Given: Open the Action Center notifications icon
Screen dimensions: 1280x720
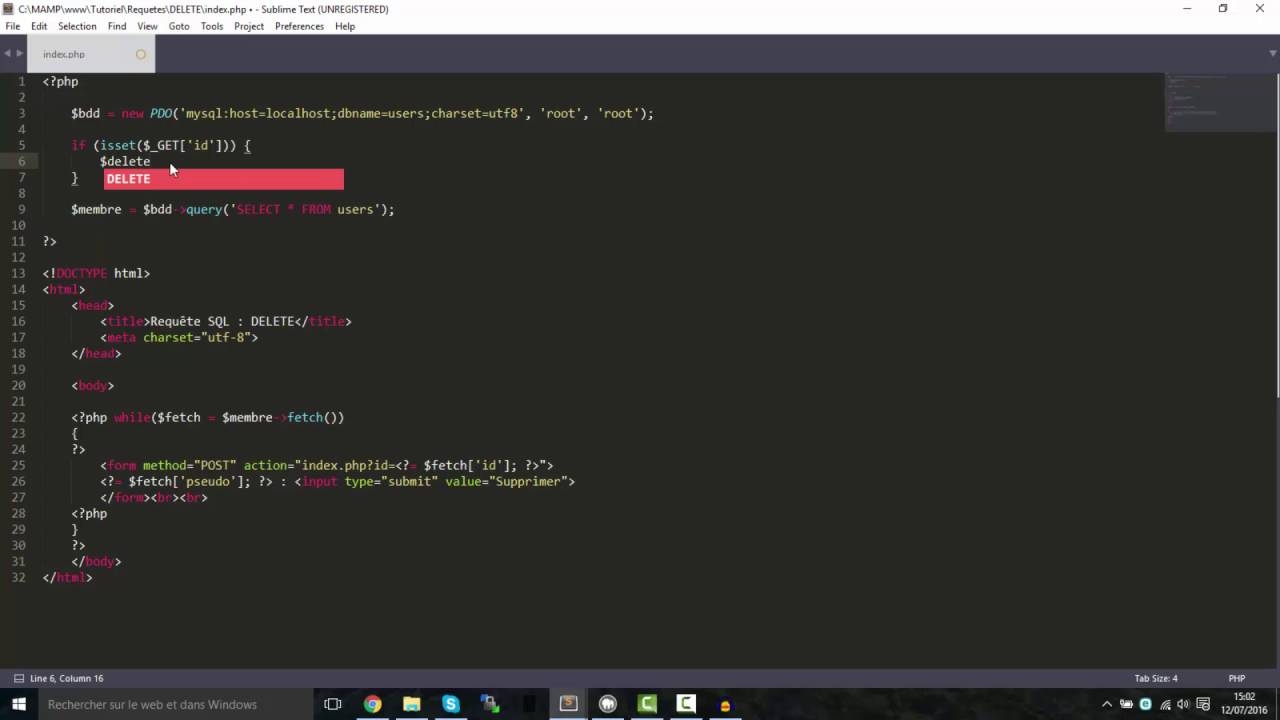Looking at the screenshot, I should click(x=1203, y=704).
